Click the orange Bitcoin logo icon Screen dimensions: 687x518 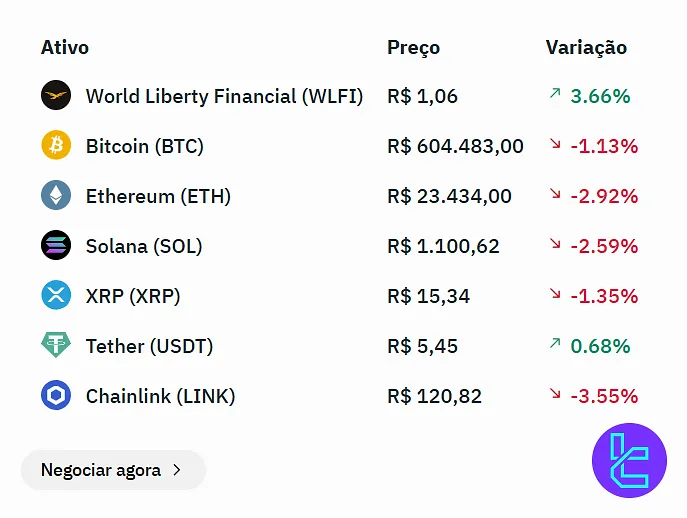[56, 146]
